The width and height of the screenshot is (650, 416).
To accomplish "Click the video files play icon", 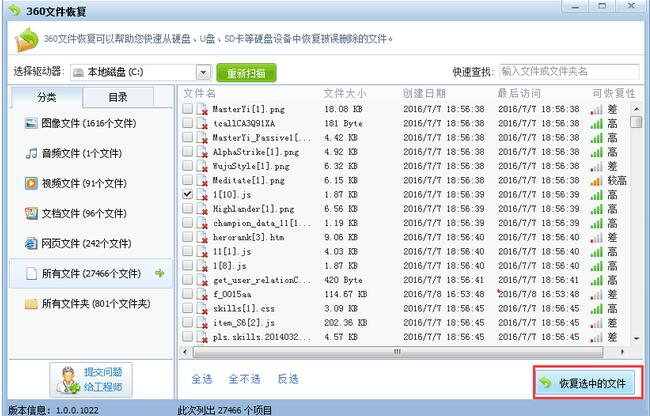I will (x=31, y=183).
